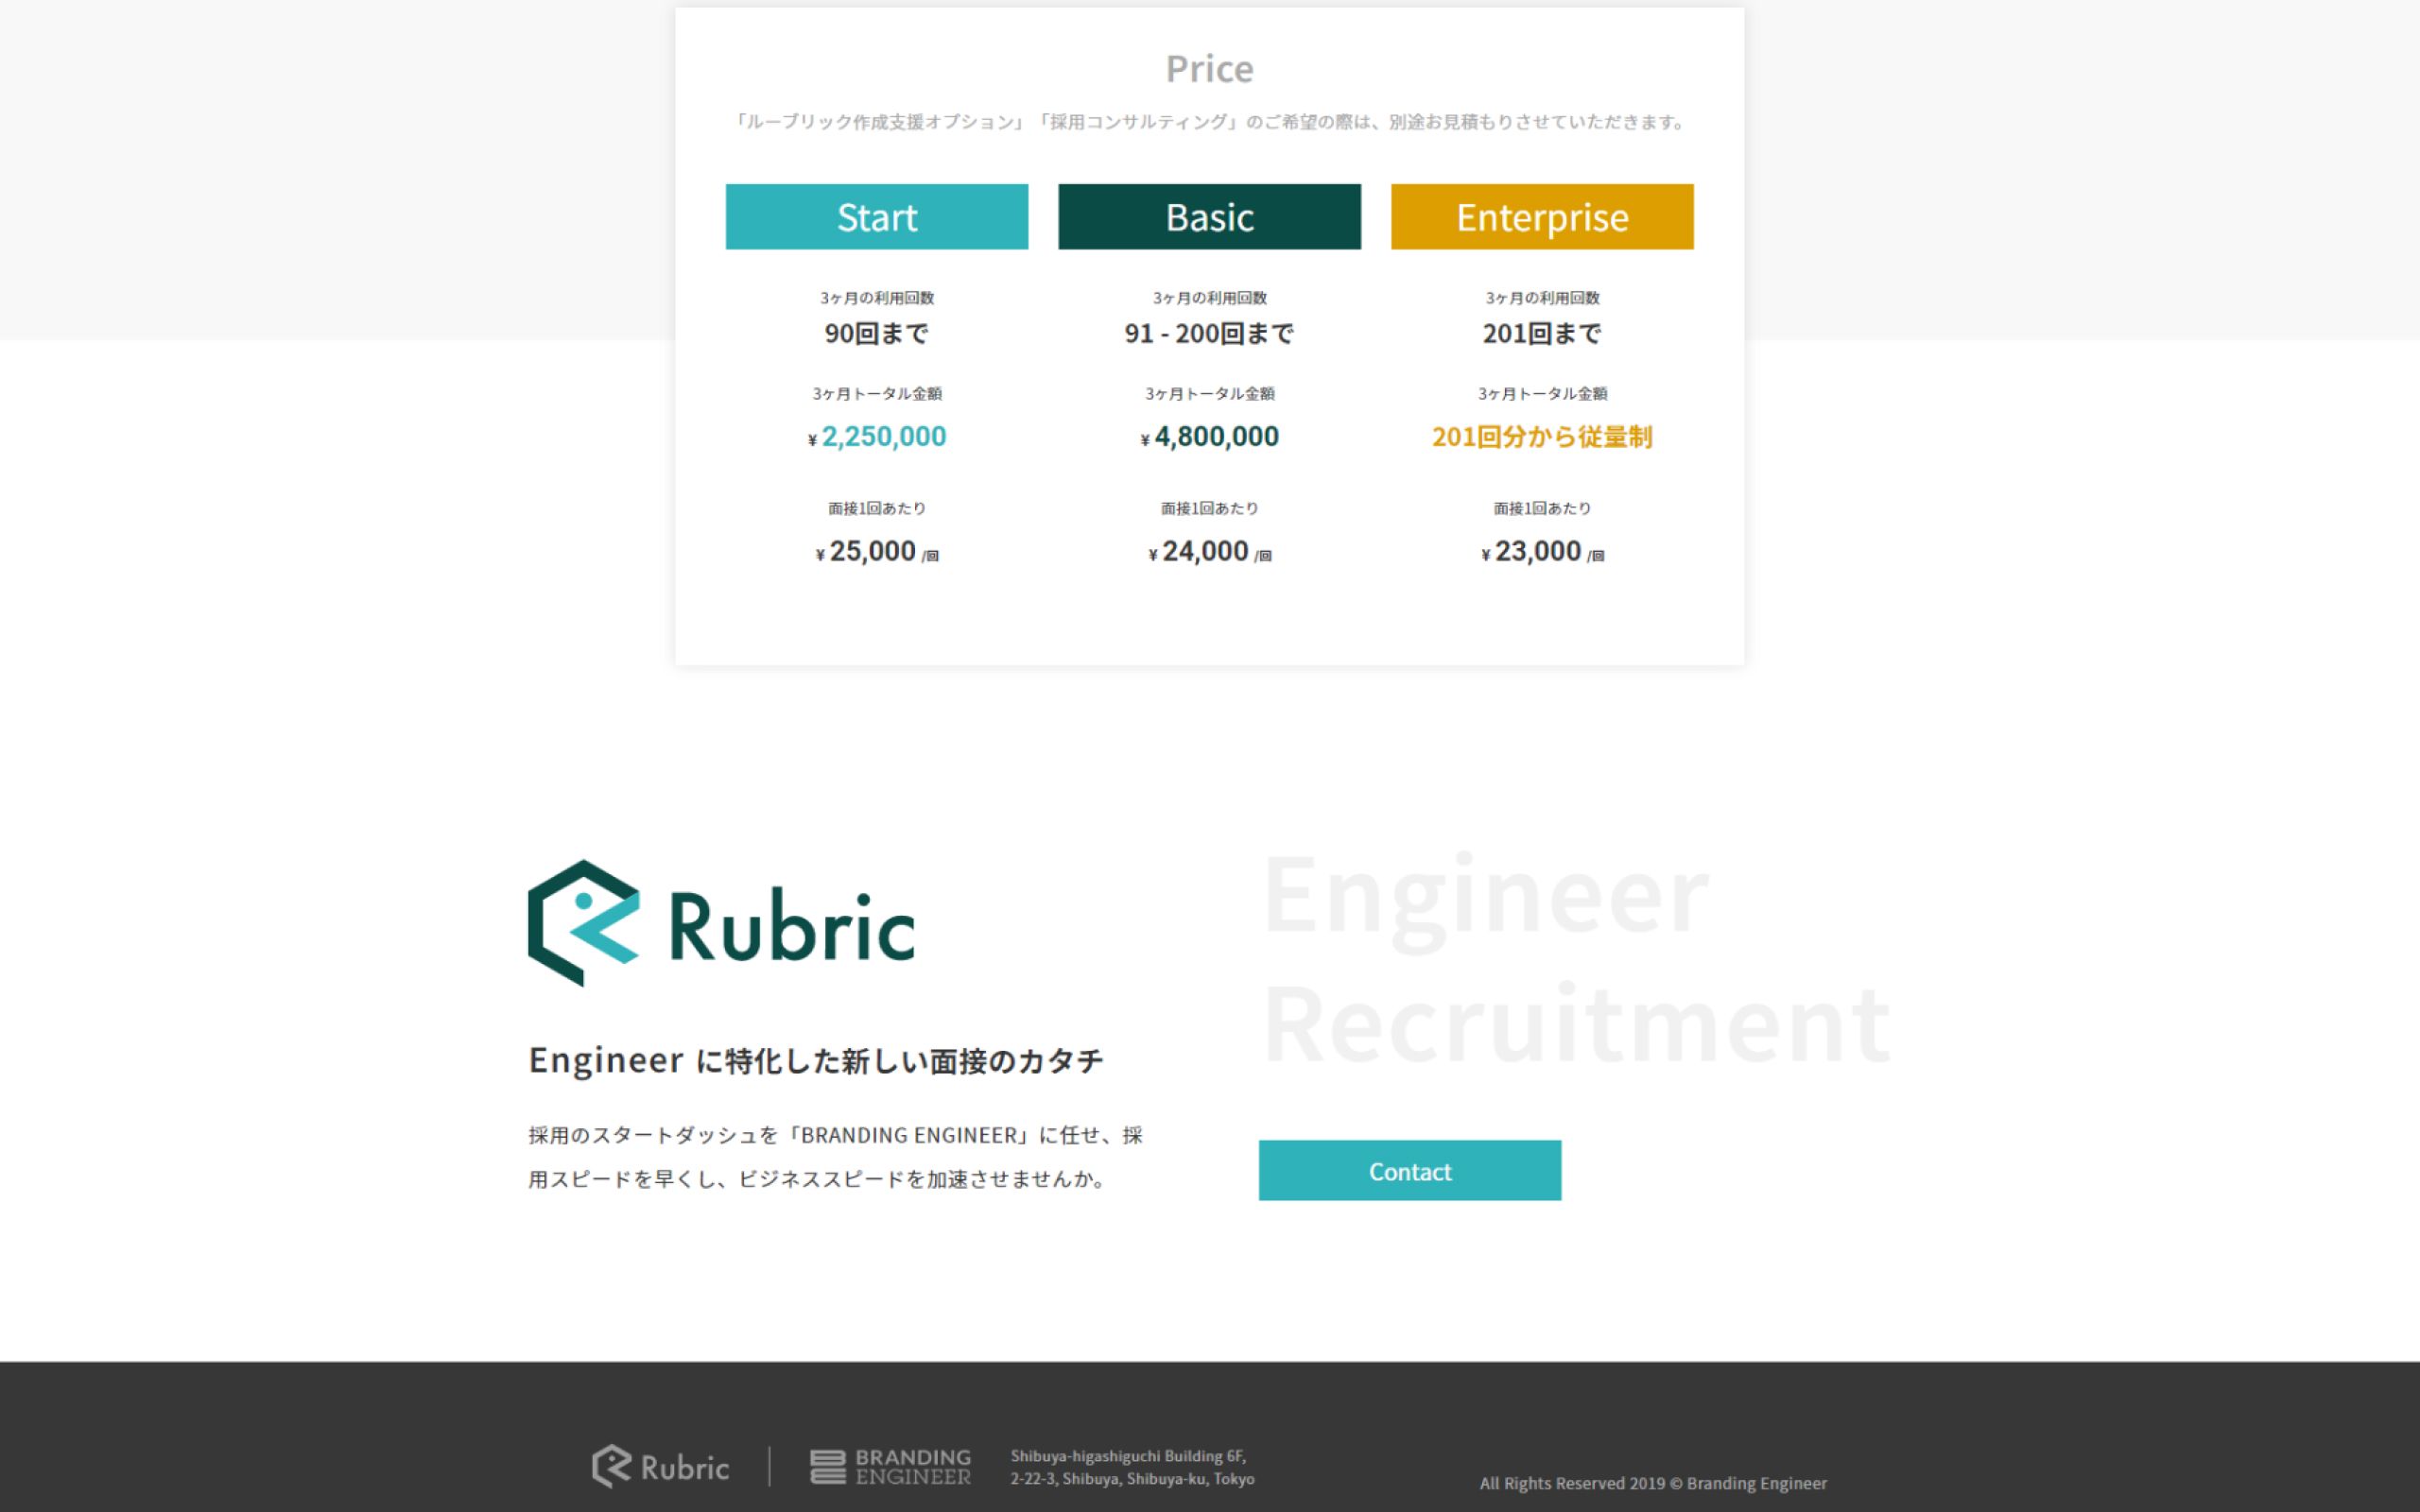Select the Start plan header
2420x1512 pixels.
(876, 217)
